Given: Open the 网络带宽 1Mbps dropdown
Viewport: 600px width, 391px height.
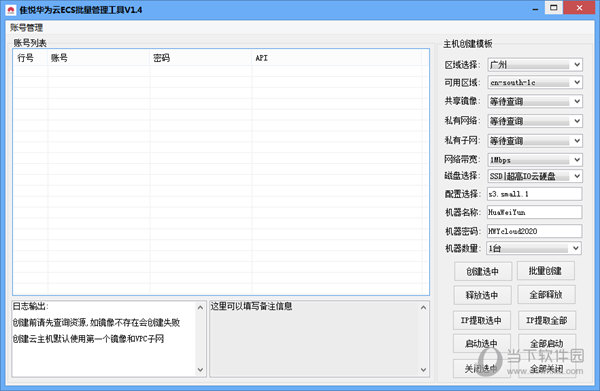Looking at the screenshot, I should pyautogui.click(x=535, y=160).
